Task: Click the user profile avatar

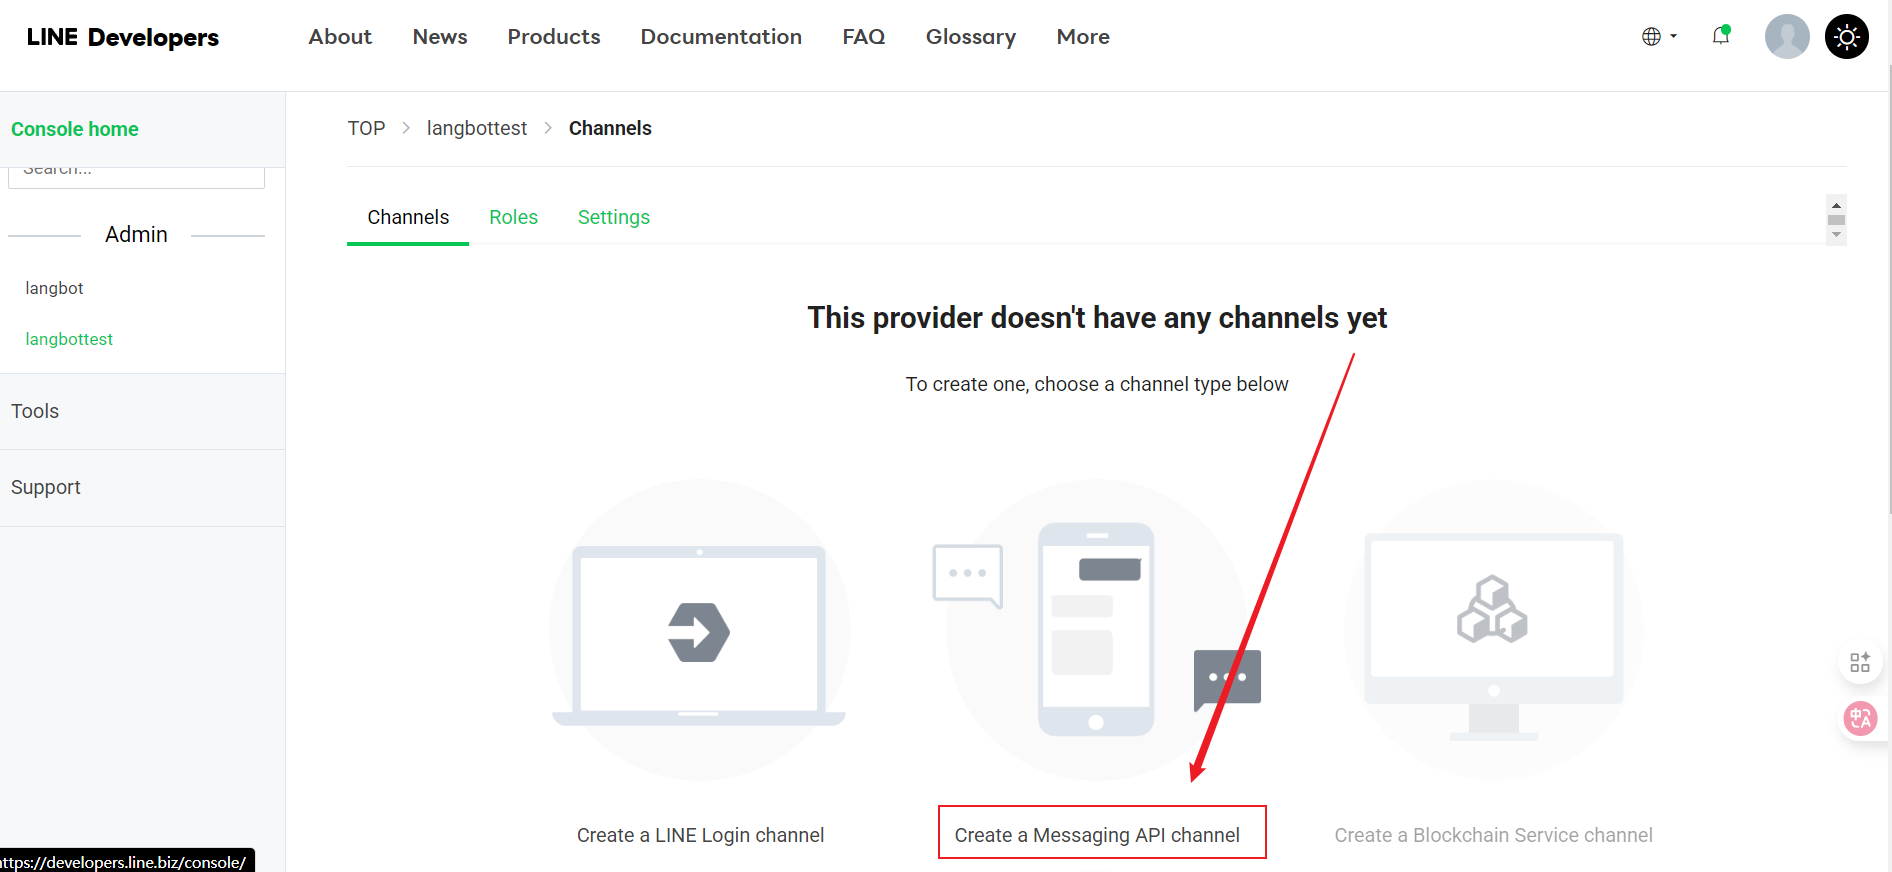Action: 1786,37
